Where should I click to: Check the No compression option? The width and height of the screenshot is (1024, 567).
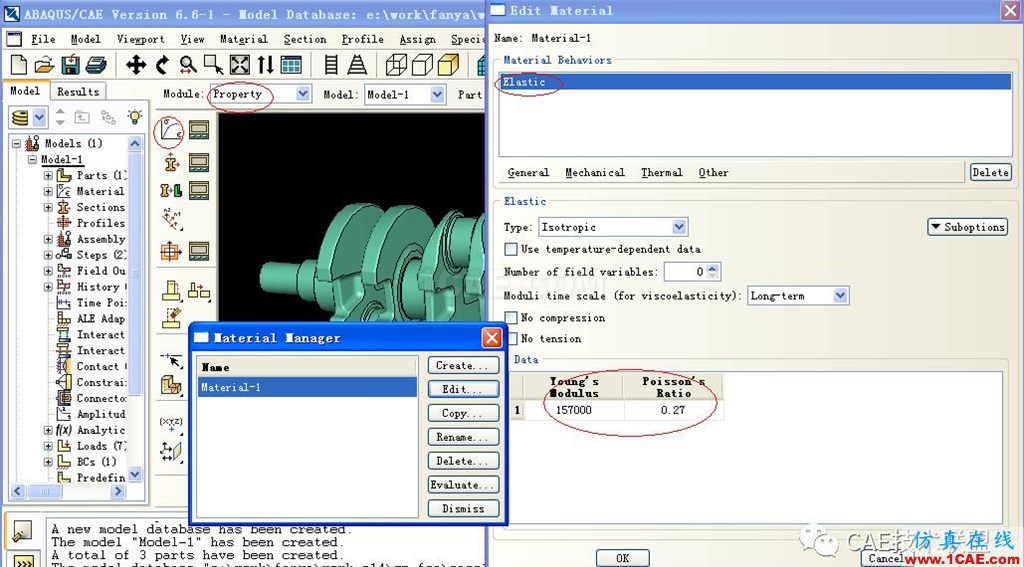(x=511, y=318)
